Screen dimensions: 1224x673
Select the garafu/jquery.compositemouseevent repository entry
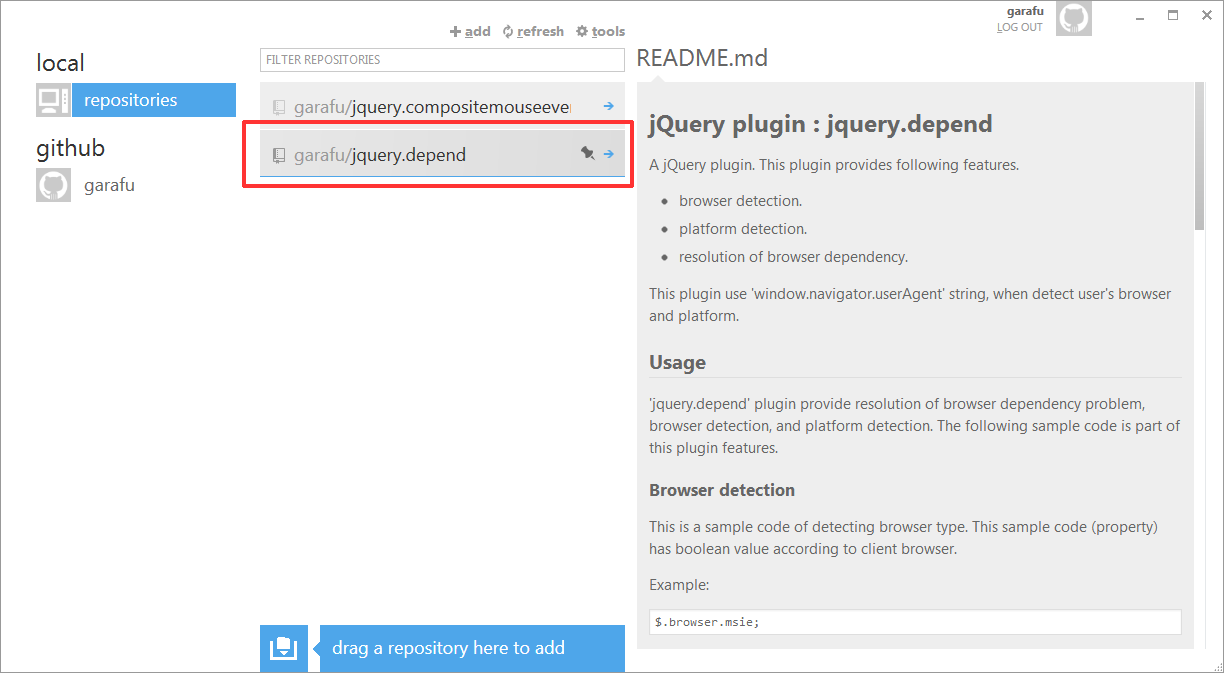click(x=420, y=105)
